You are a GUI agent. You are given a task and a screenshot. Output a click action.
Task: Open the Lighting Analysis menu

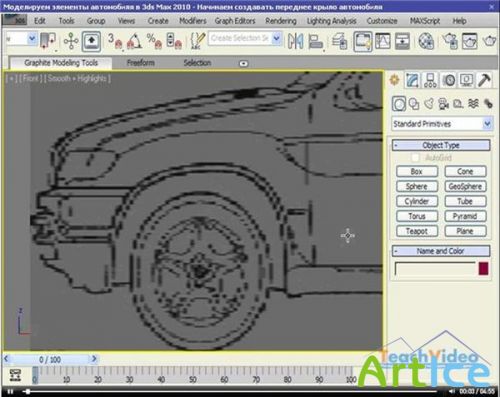[x=331, y=21]
